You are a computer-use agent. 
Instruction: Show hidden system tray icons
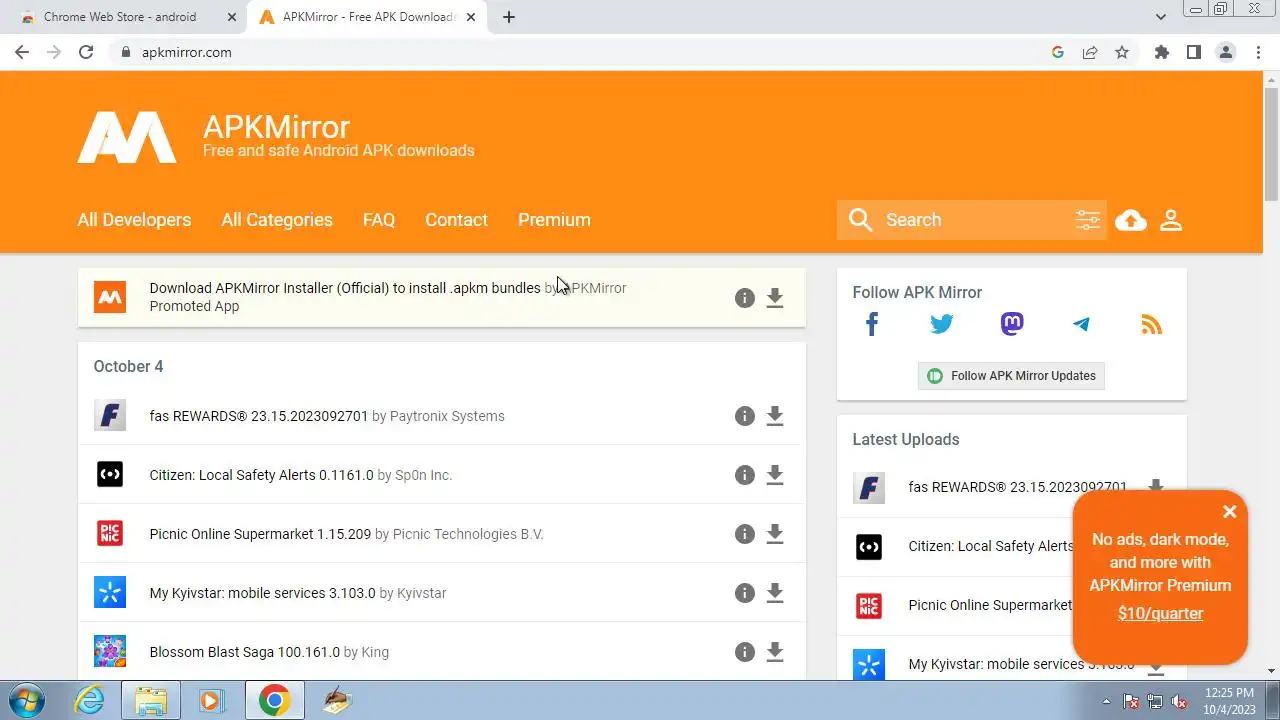1106,701
